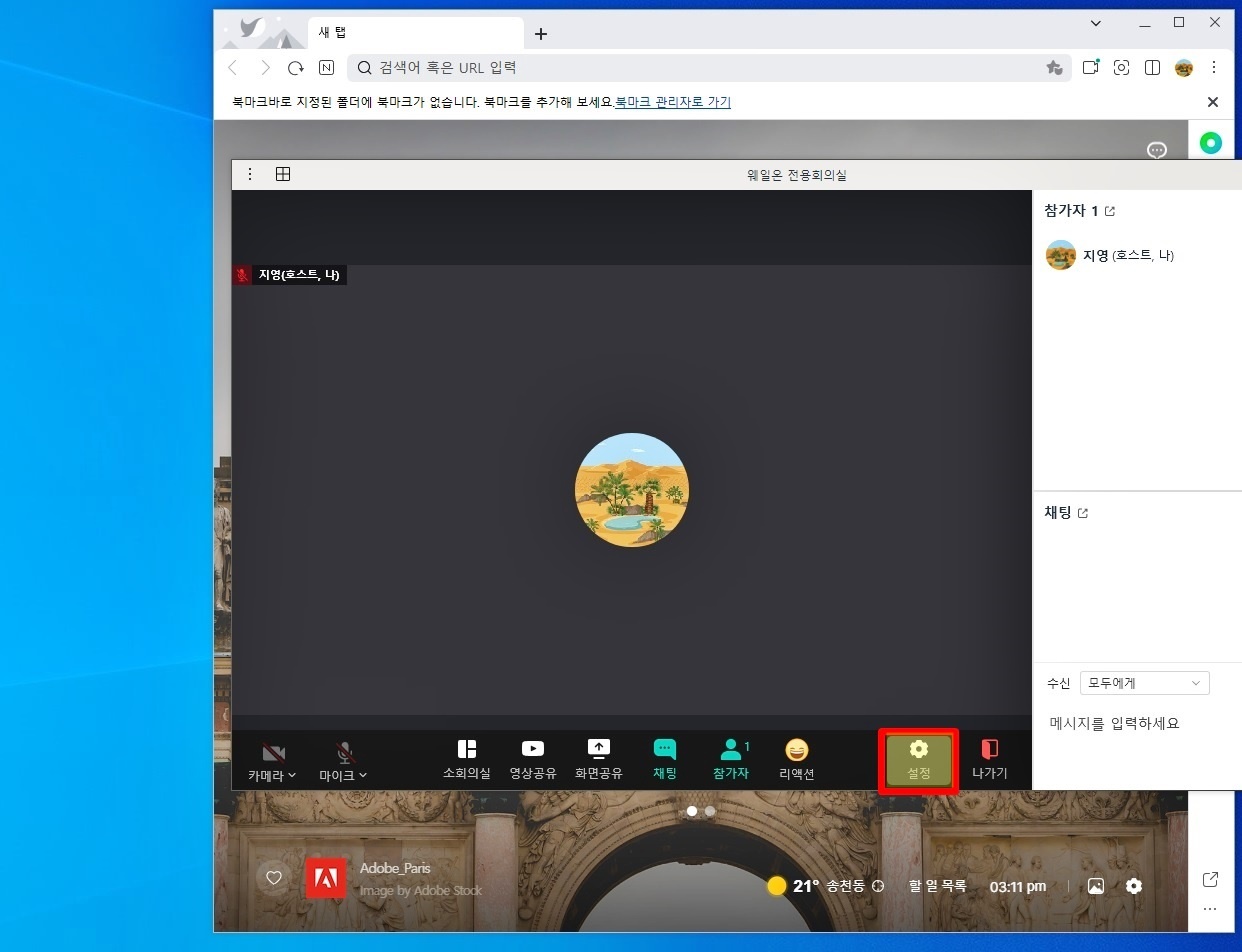This screenshot has width=1242, height=952.
Task: Open the 할 일 목록 to-do list
Action: point(938,886)
